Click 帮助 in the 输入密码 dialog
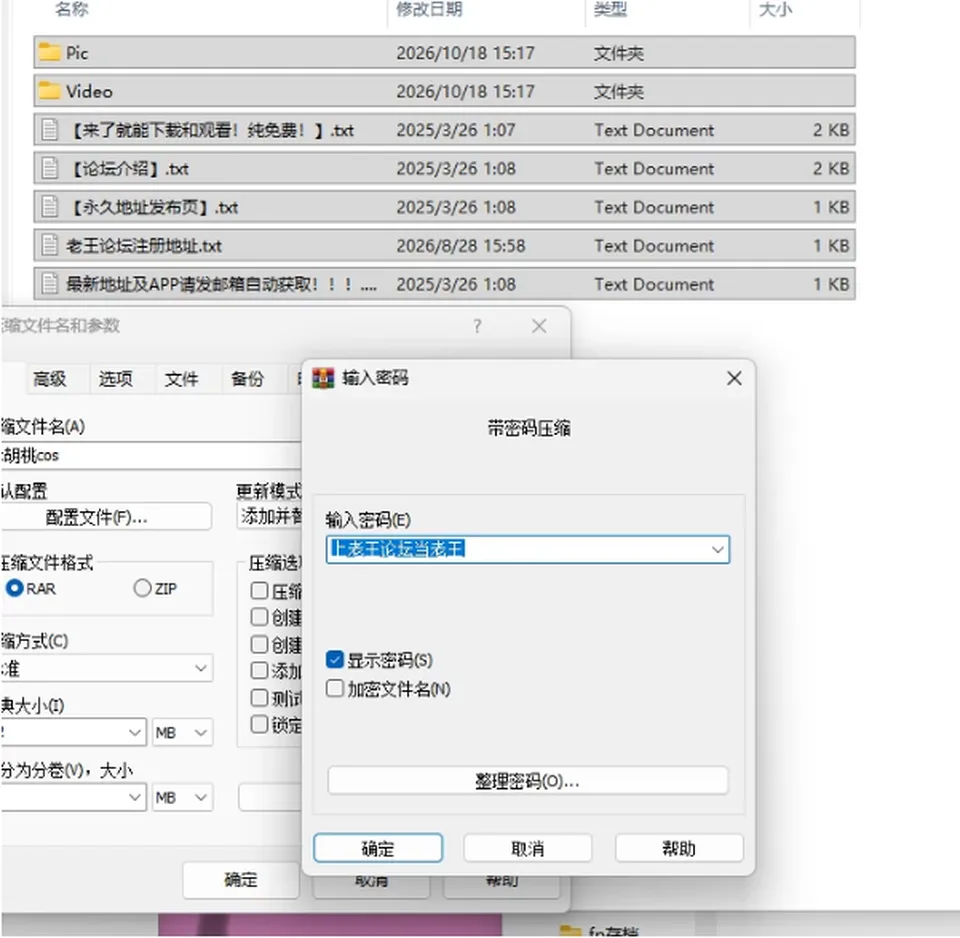 click(679, 849)
